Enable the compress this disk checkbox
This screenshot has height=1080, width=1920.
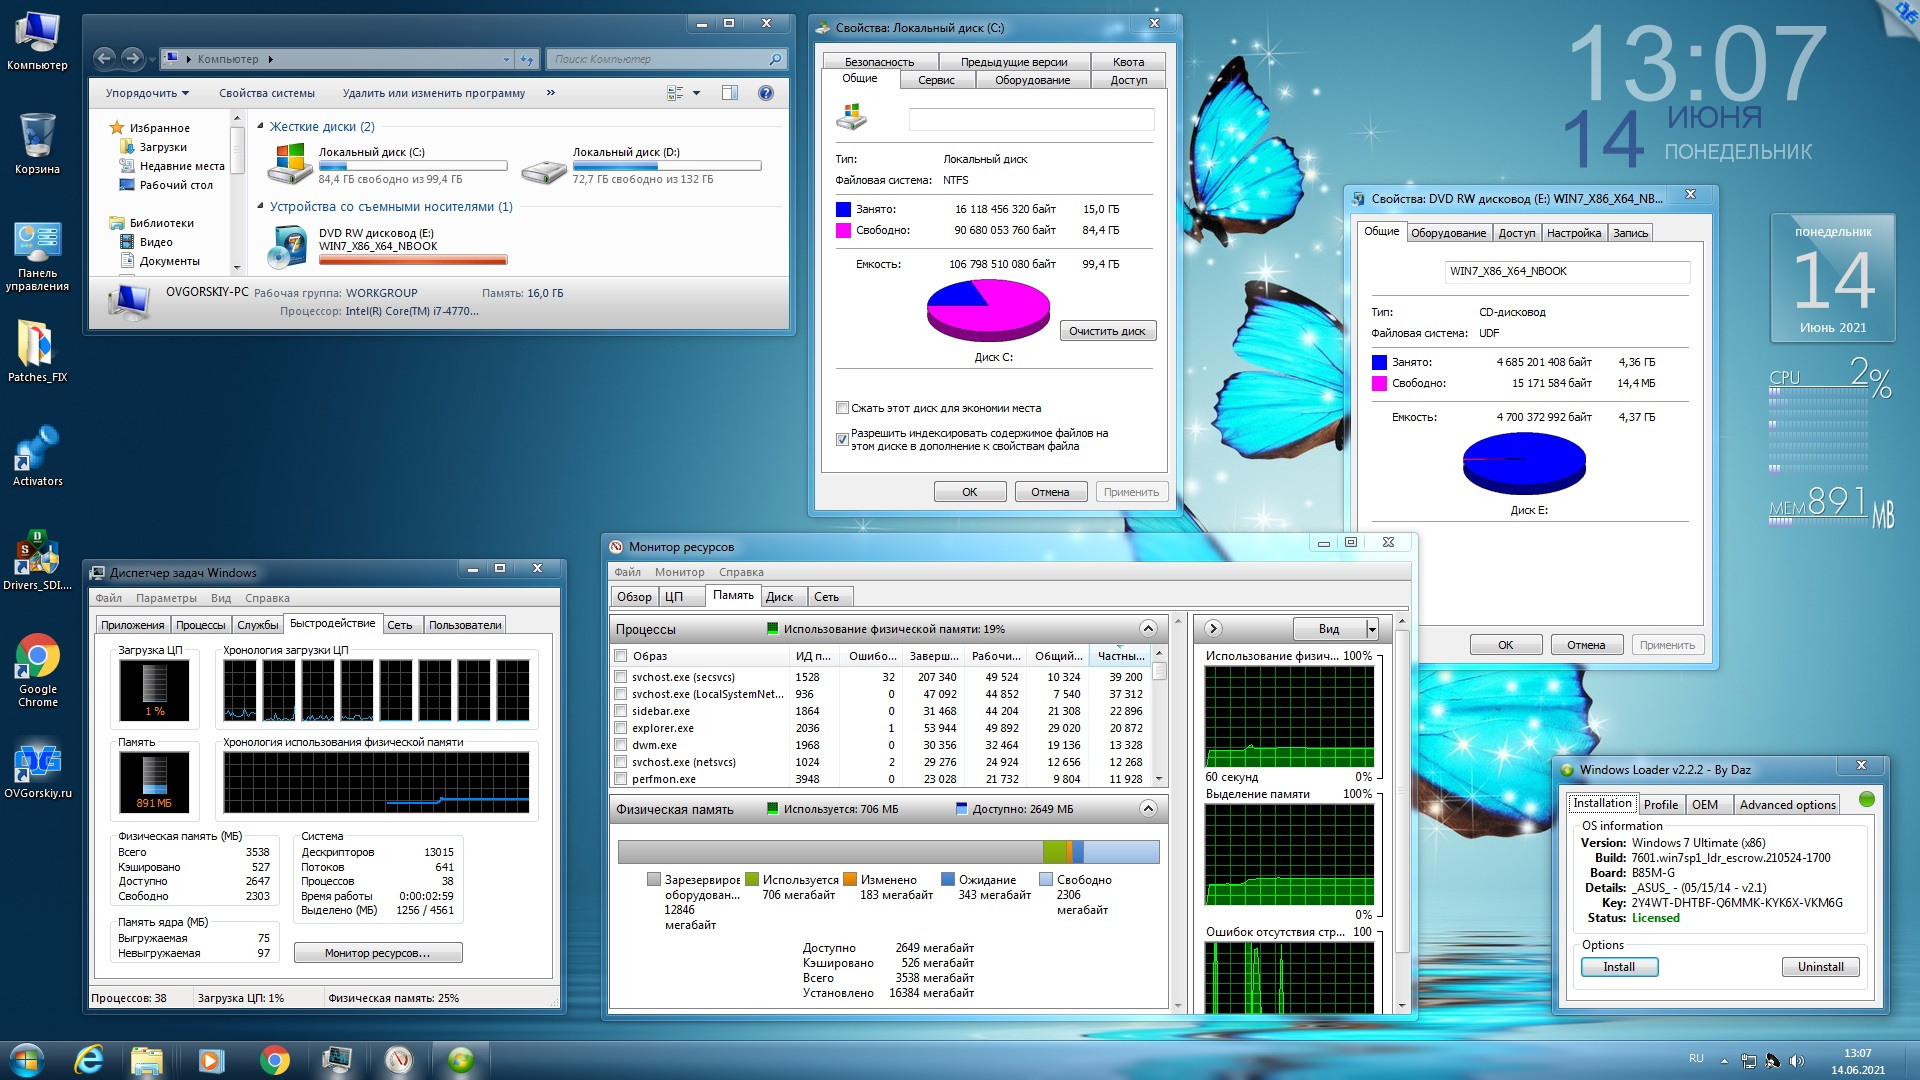[842, 408]
